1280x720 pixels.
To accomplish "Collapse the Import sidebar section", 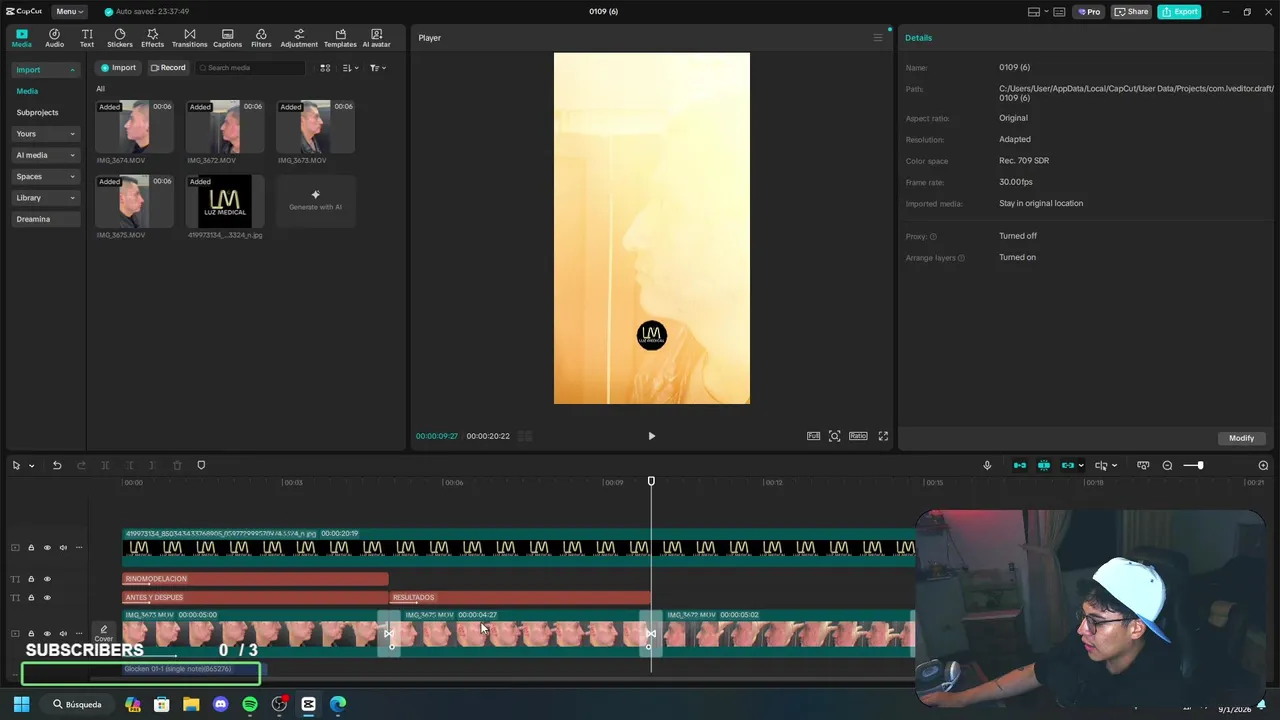I will [x=45, y=70].
